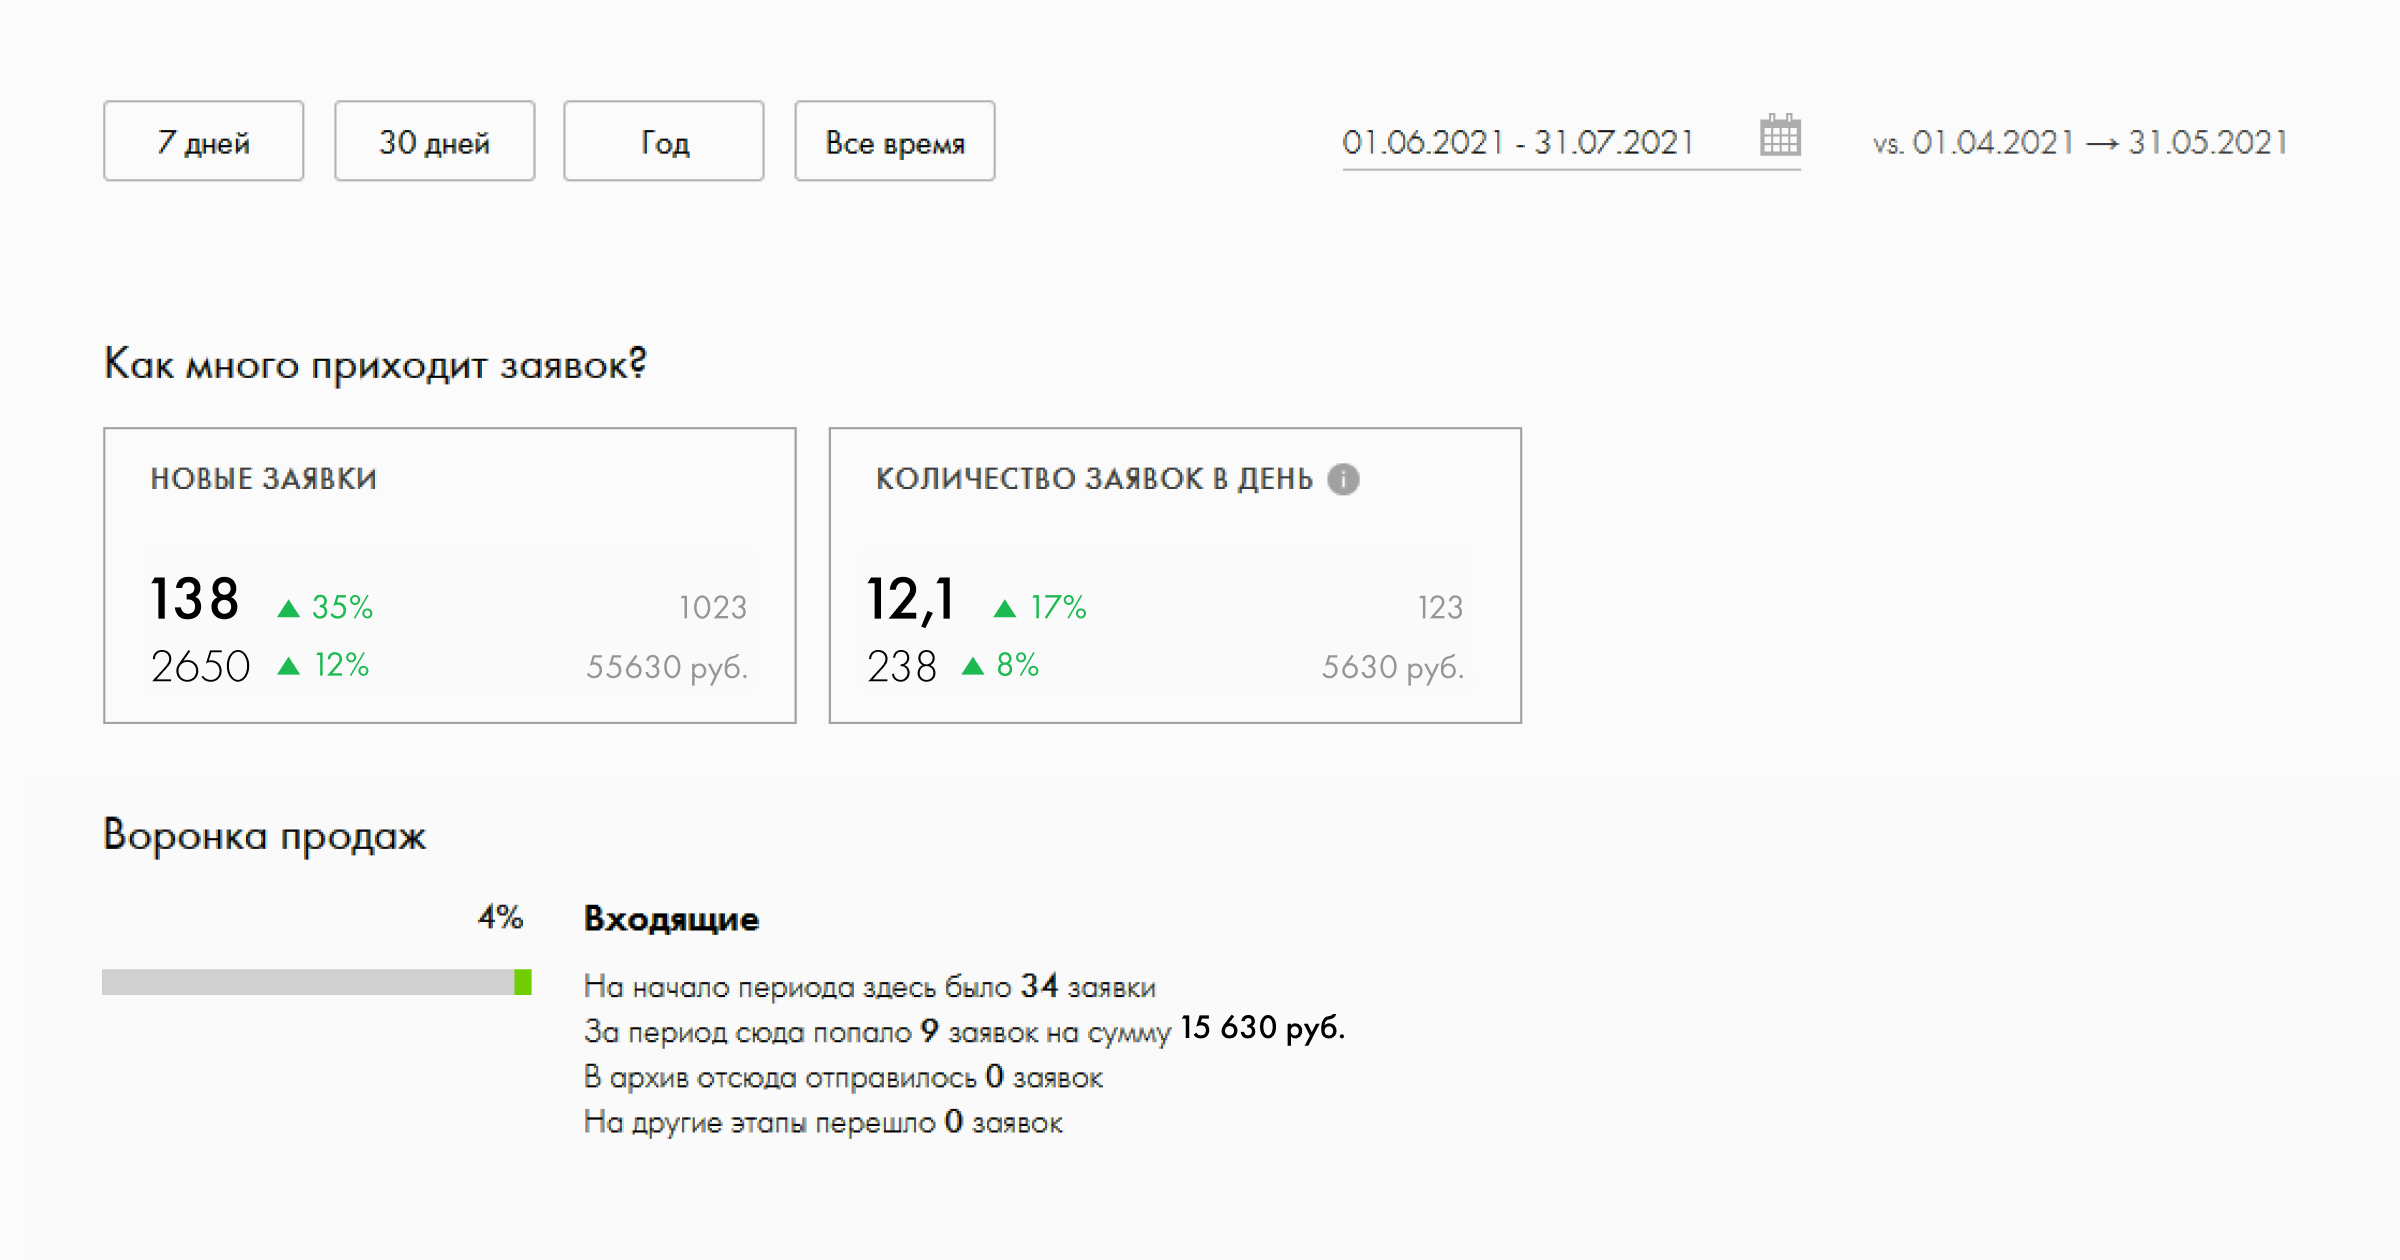Viewport: 2400px width, 1260px height.
Task: Click the 15 630 руб. amount in Входящие
Action: click(1263, 1028)
